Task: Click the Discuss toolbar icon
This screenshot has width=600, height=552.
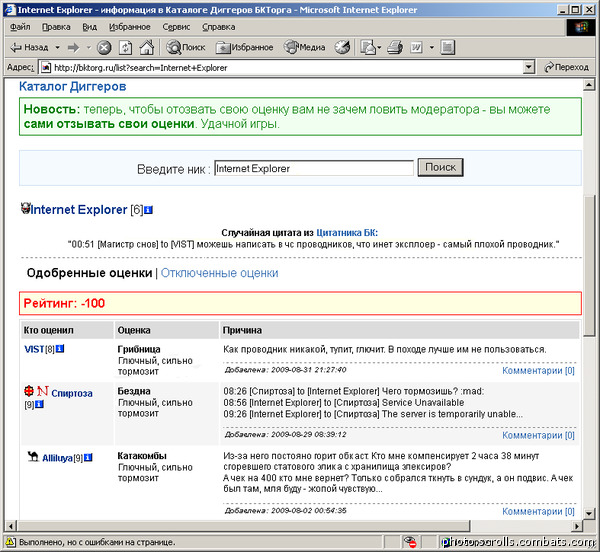Action: point(447,47)
